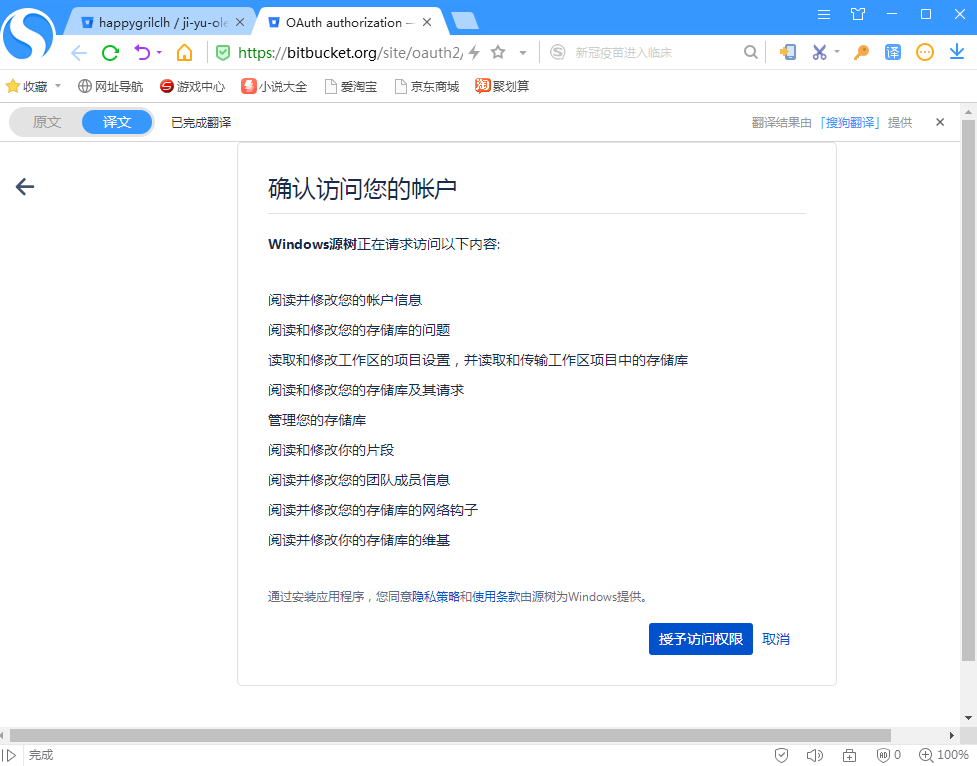Image resolution: width=977 pixels, height=766 pixels.
Task: Click the vertical scrollbar thumb
Action: [968, 391]
